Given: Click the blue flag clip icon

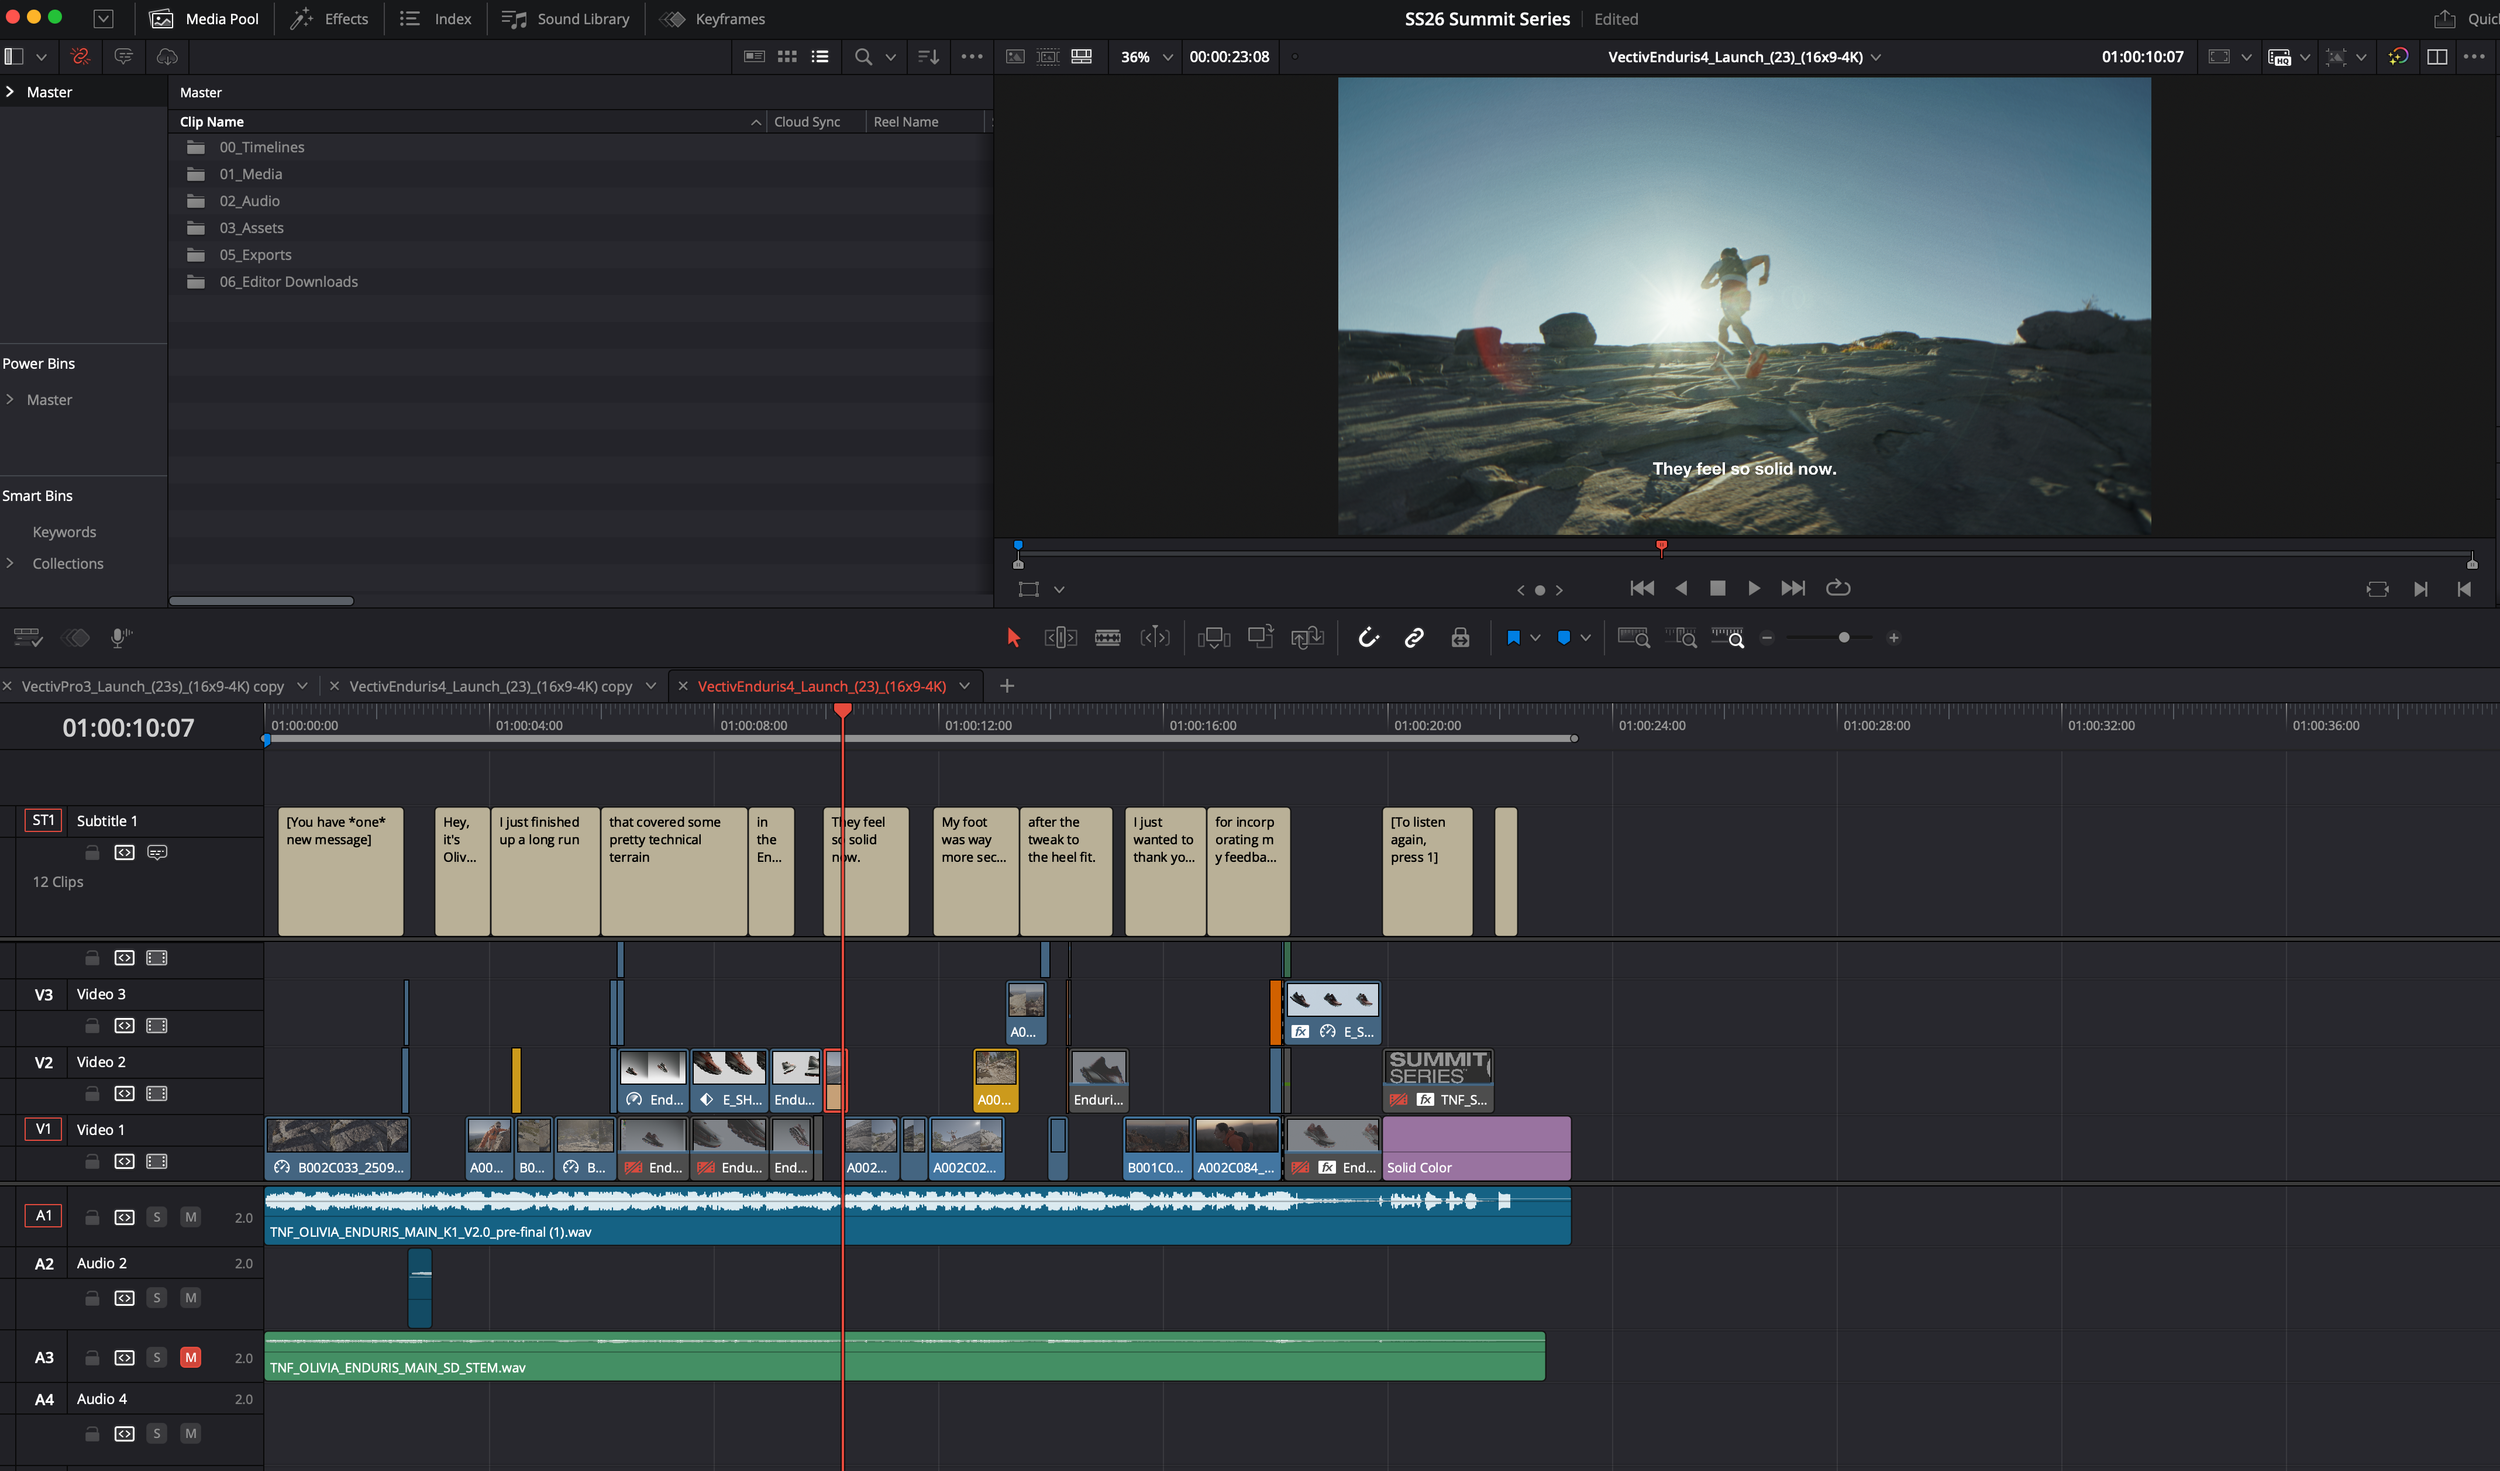Looking at the screenshot, I should point(1513,638).
